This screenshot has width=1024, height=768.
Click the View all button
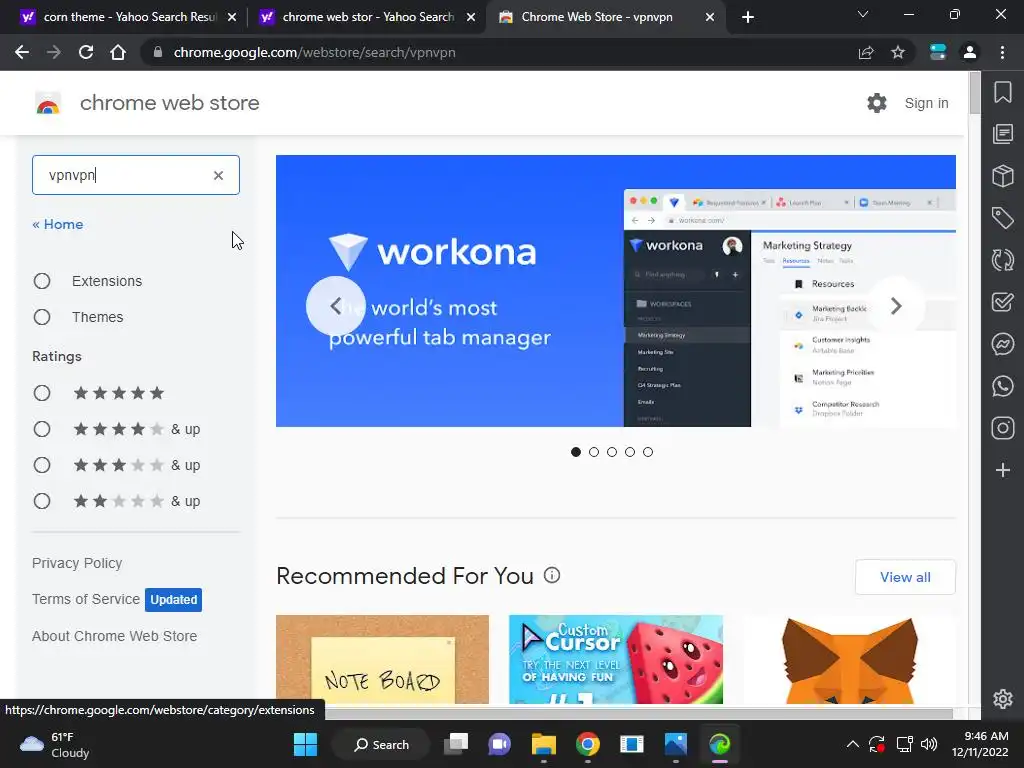pyautogui.click(x=905, y=577)
